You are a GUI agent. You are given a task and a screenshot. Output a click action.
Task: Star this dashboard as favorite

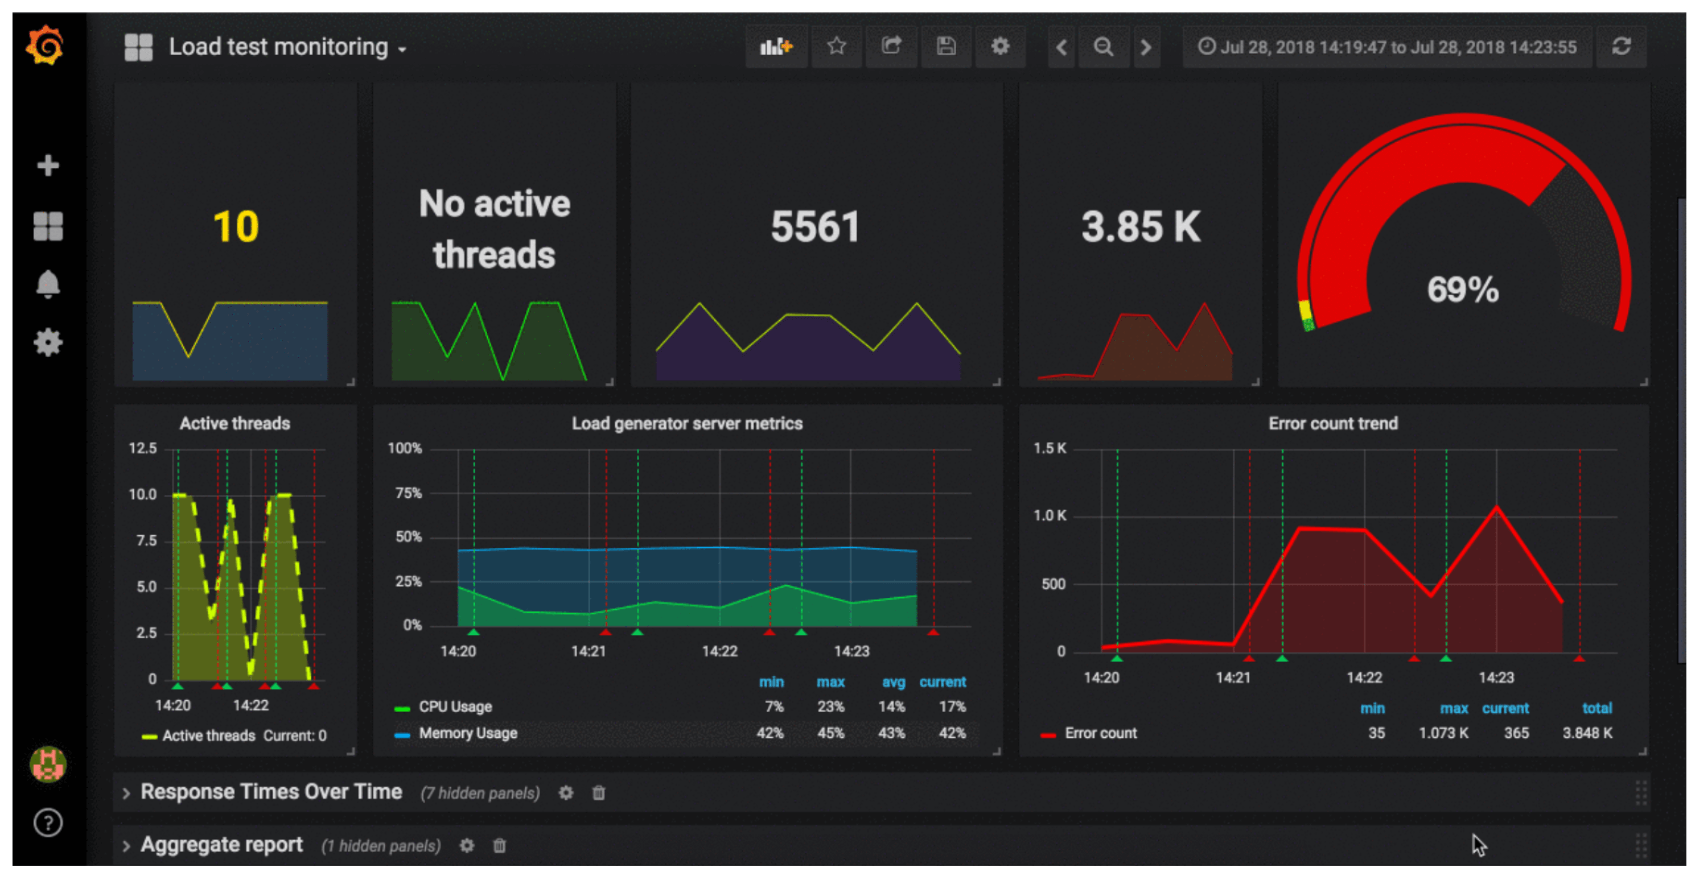(837, 47)
